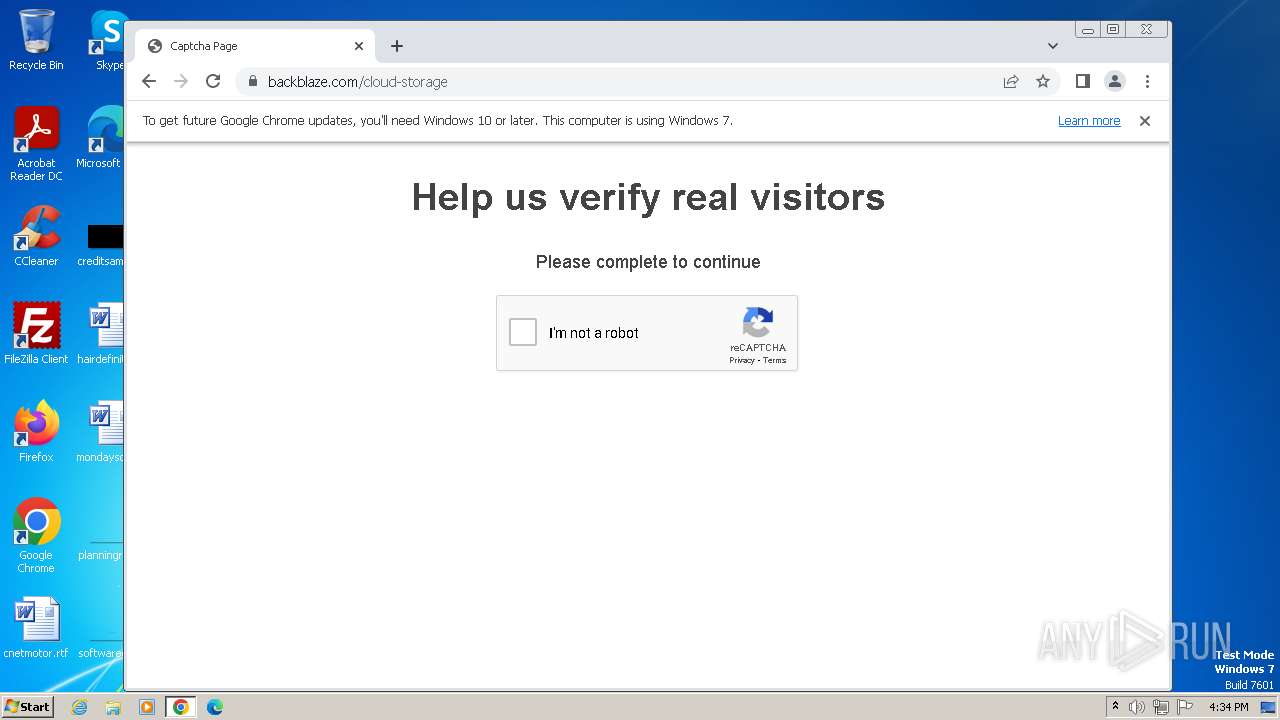Bookmark this page with the star icon

(x=1043, y=81)
